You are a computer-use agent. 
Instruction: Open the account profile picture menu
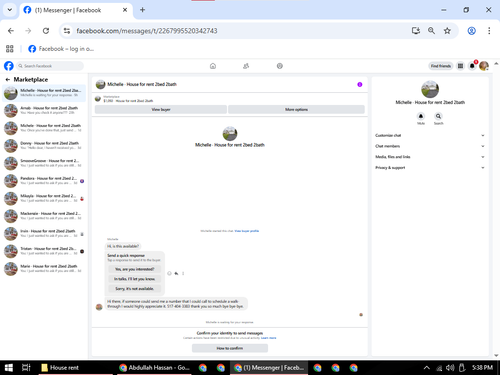click(484, 66)
